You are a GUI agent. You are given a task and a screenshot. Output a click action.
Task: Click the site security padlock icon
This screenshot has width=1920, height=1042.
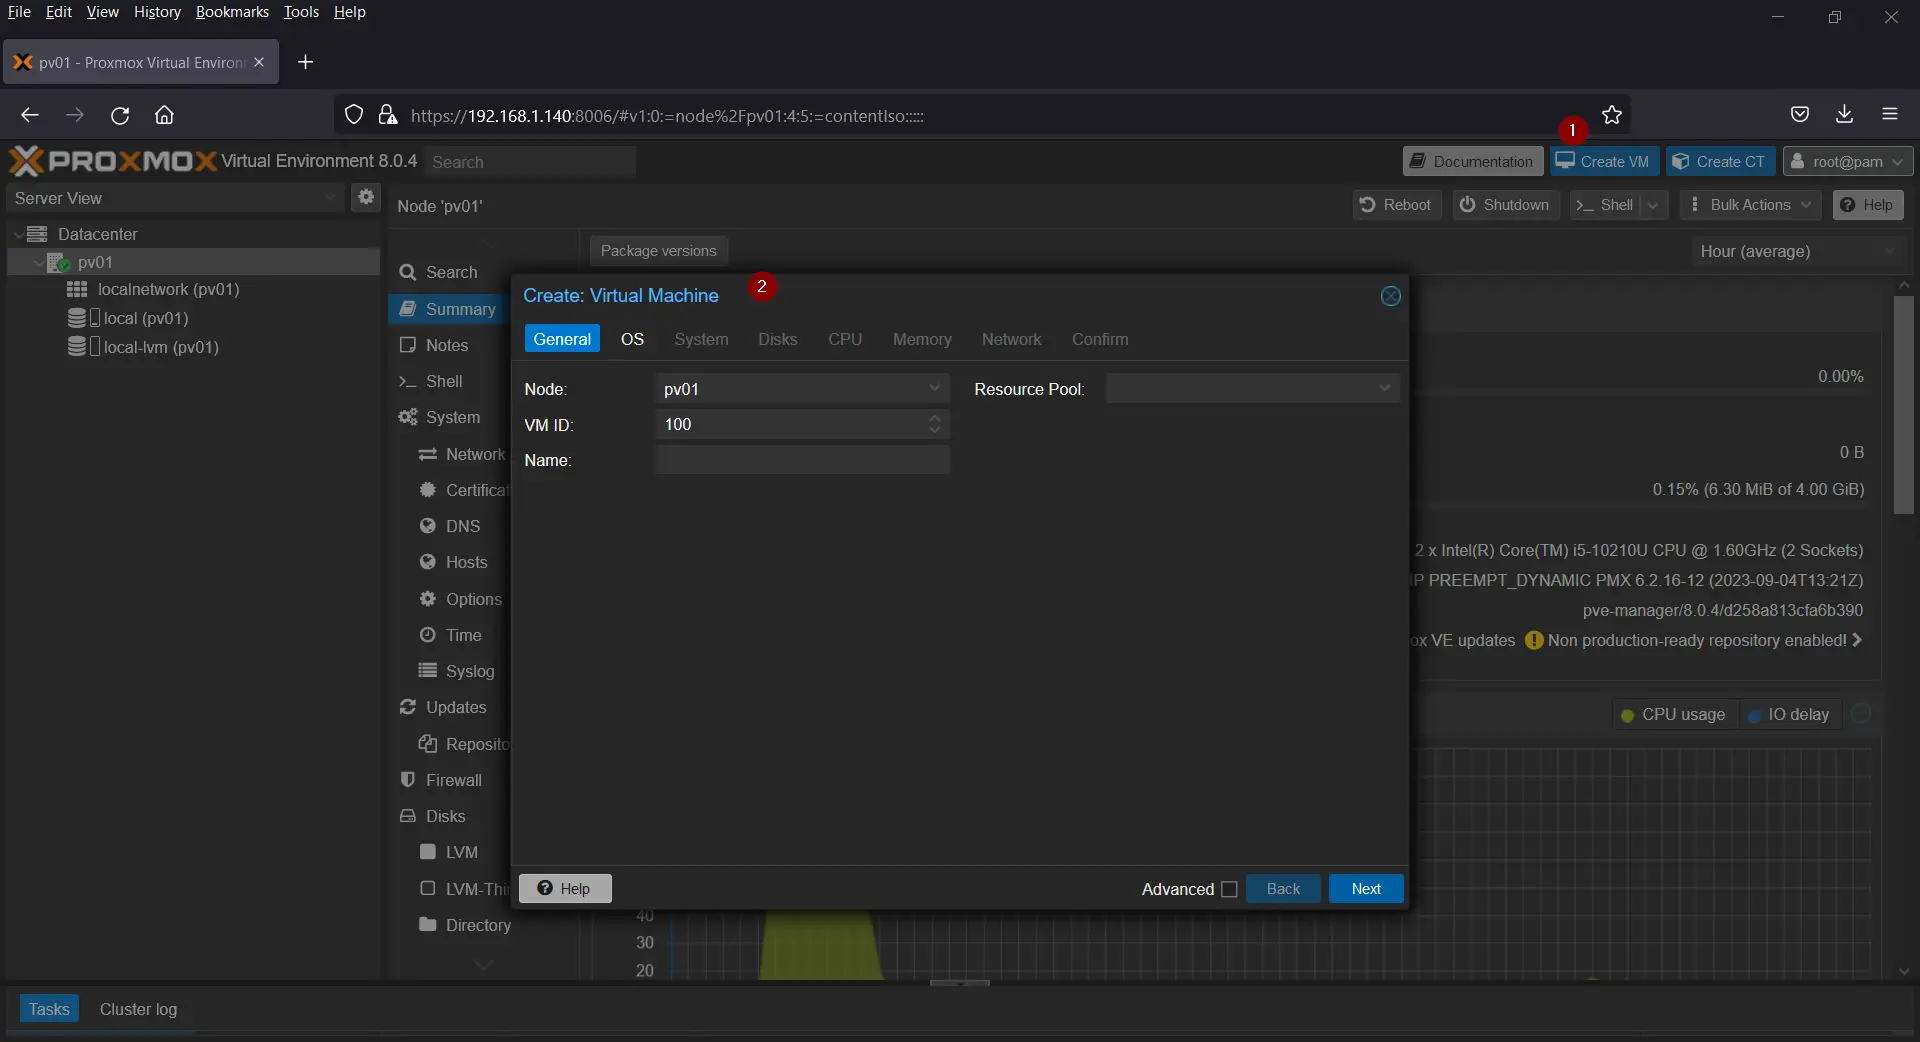pos(387,115)
